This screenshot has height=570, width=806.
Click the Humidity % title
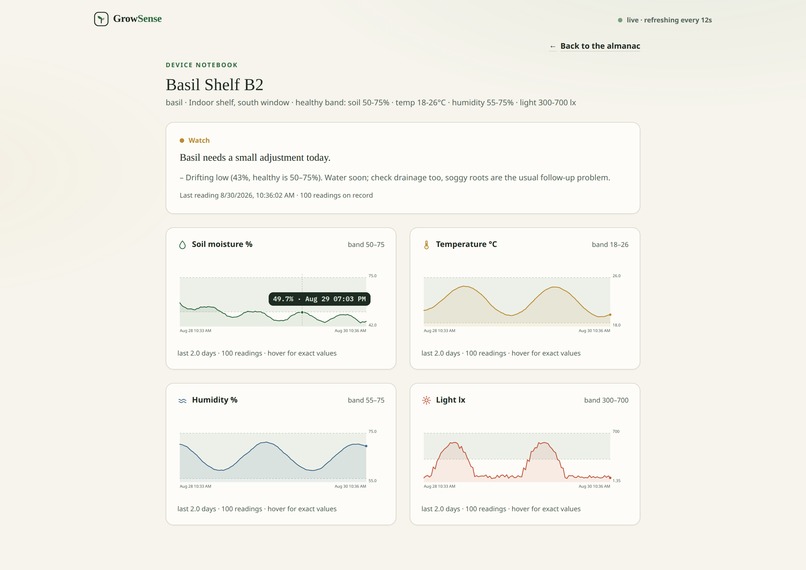[214, 400]
